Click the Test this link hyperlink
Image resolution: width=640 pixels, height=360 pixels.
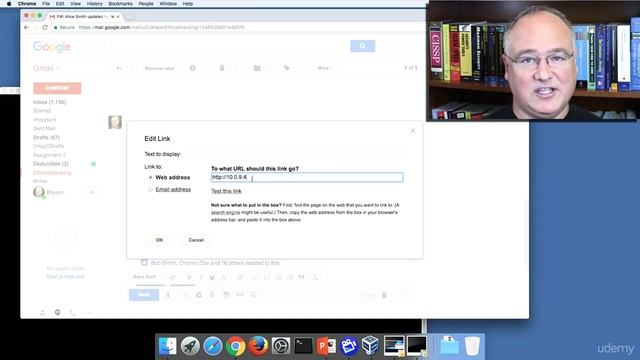[x=226, y=191]
